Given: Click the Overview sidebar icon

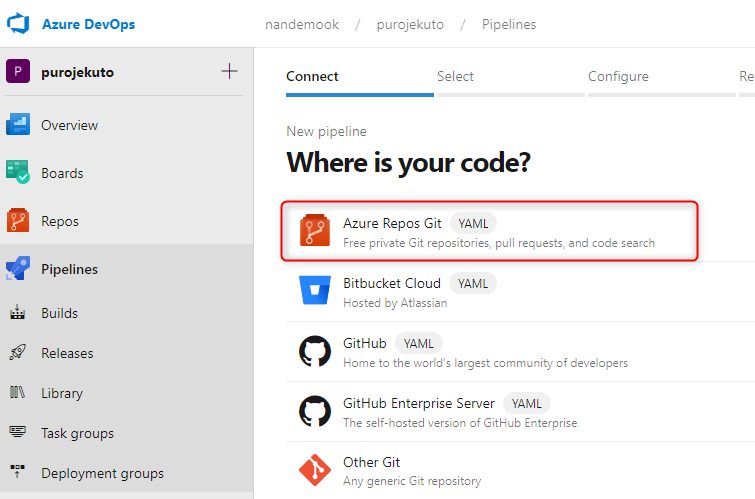Looking at the screenshot, I should (x=18, y=124).
